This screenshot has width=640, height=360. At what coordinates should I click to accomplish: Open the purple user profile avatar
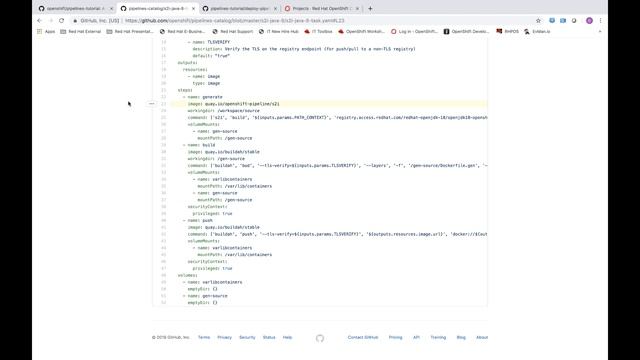(589, 20)
